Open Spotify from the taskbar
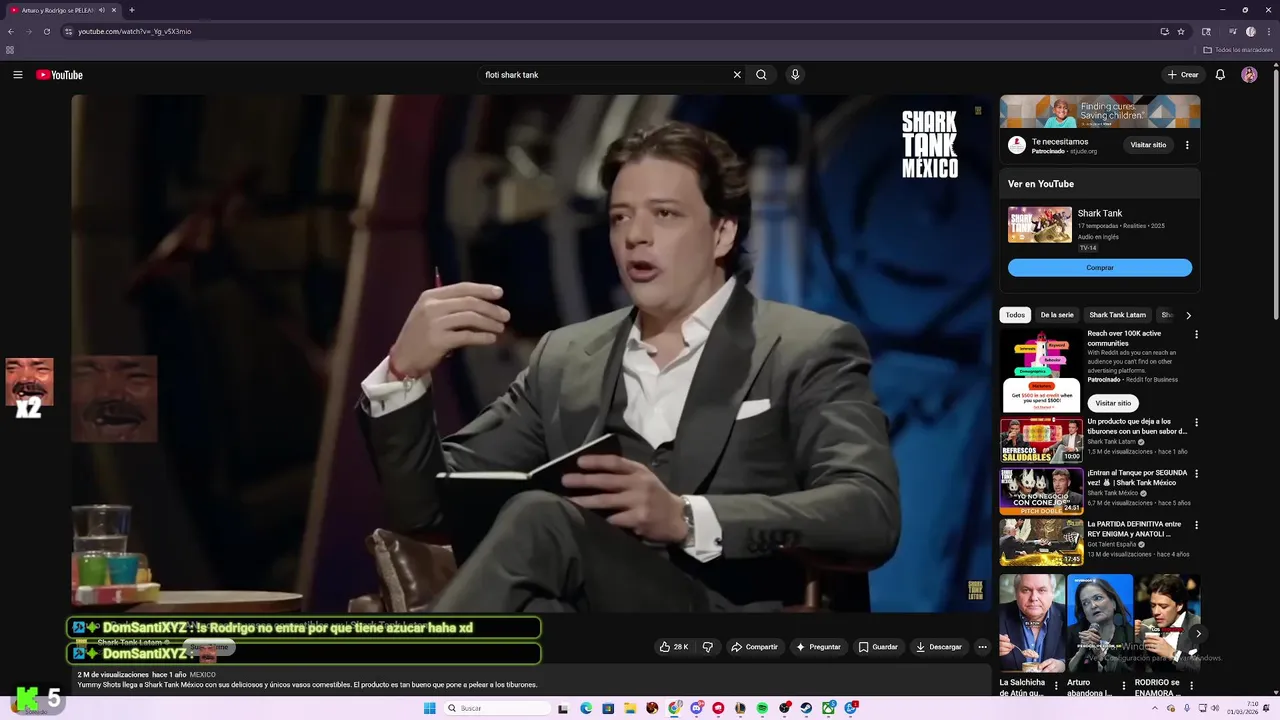1280x720 pixels. pyautogui.click(x=762, y=708)
